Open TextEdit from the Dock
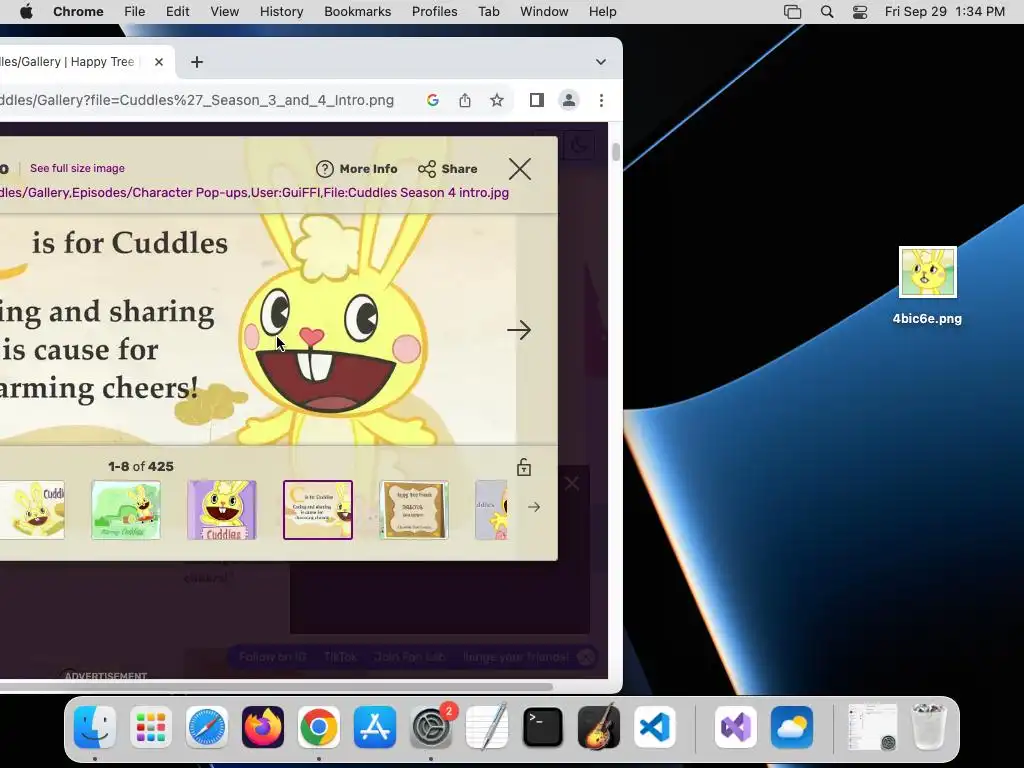The width and height of the screenshot is (1024, 768). click(487, 727)
